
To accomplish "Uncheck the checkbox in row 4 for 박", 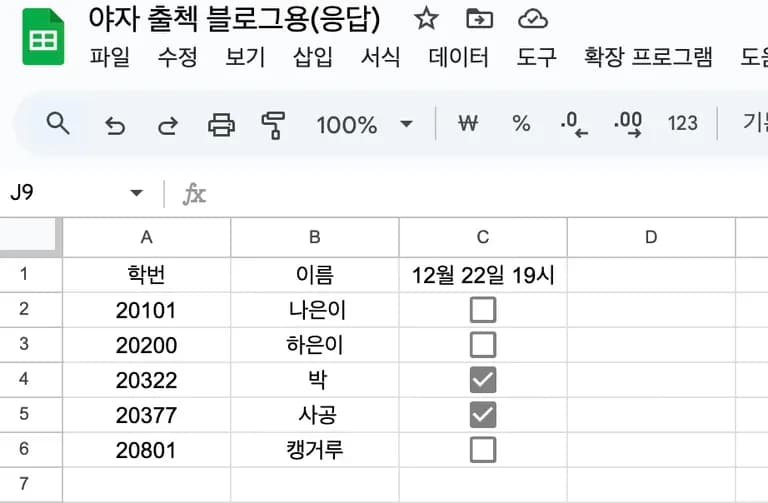I will (483, 380).
